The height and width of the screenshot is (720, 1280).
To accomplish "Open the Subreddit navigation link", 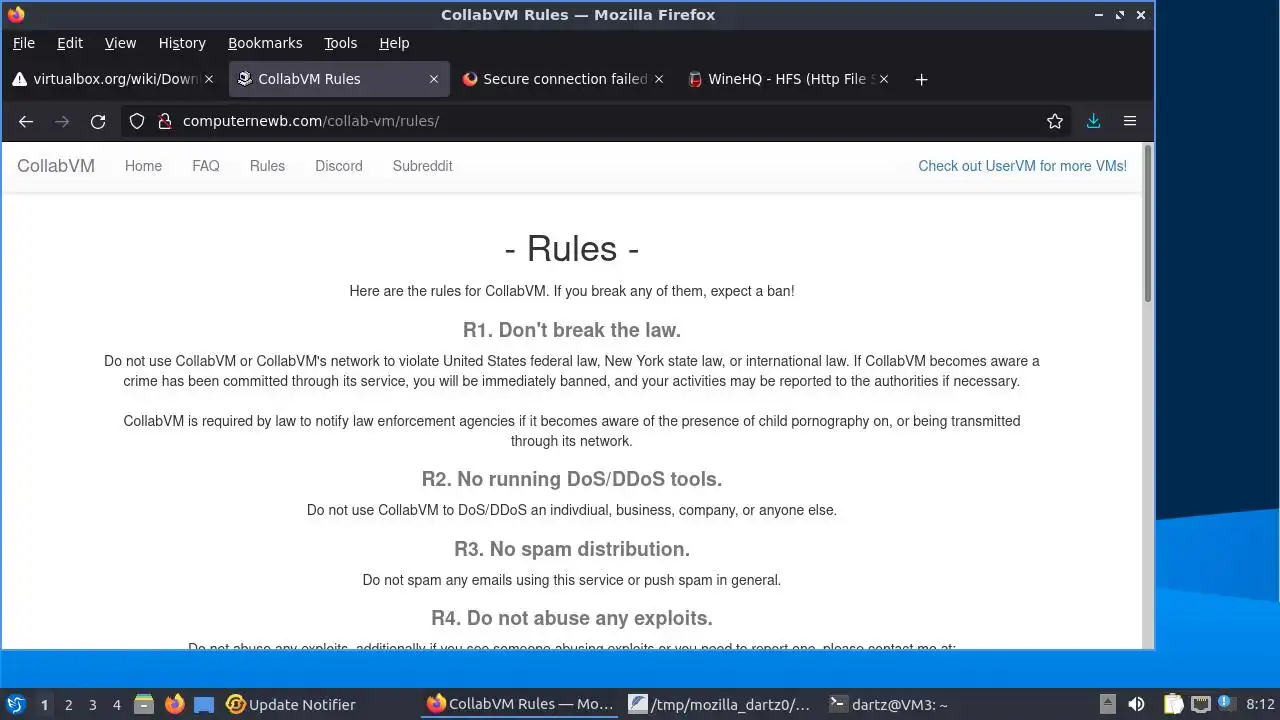I will pos(423,166).
